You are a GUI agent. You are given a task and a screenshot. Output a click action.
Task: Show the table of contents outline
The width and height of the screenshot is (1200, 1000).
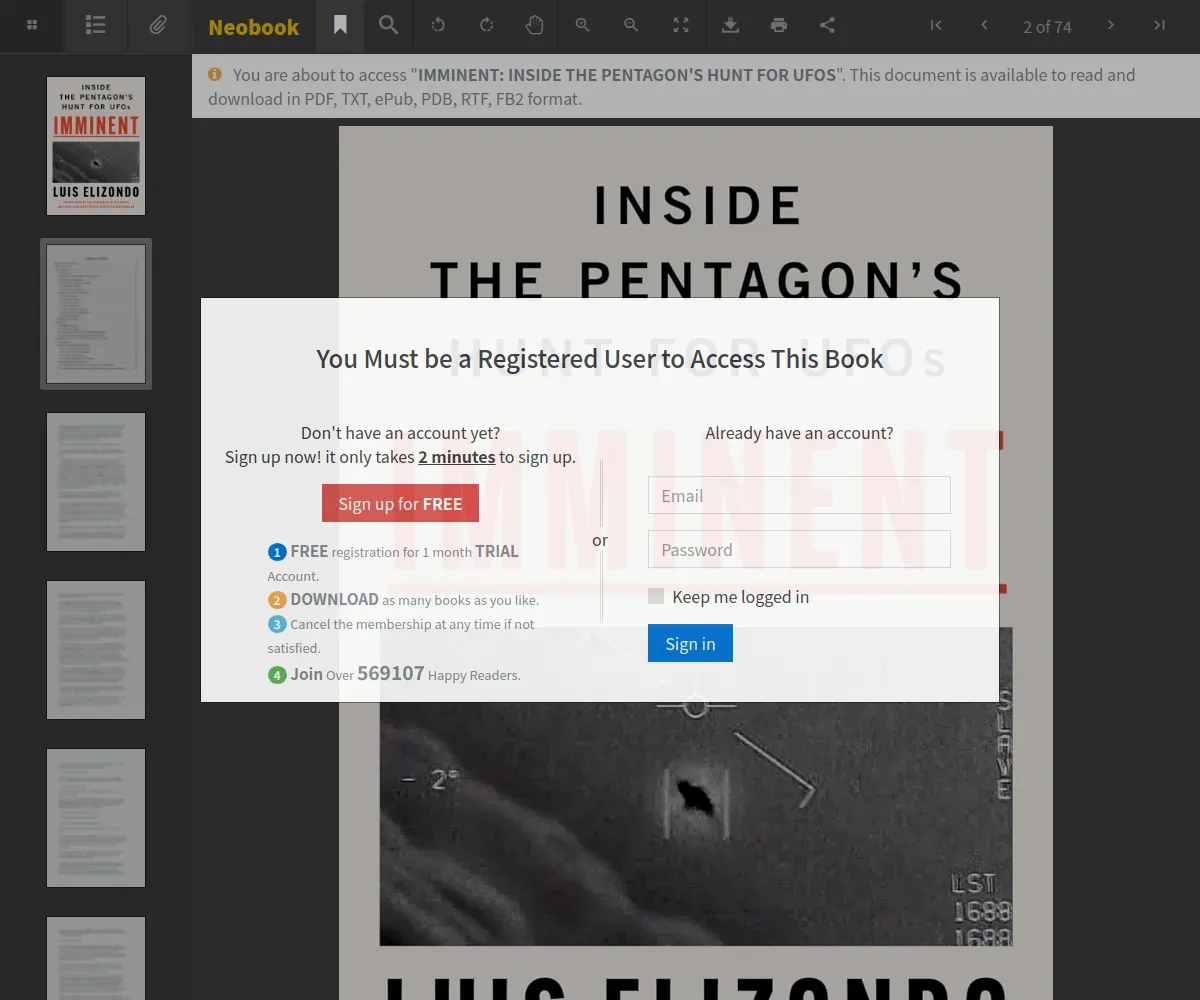96,26
